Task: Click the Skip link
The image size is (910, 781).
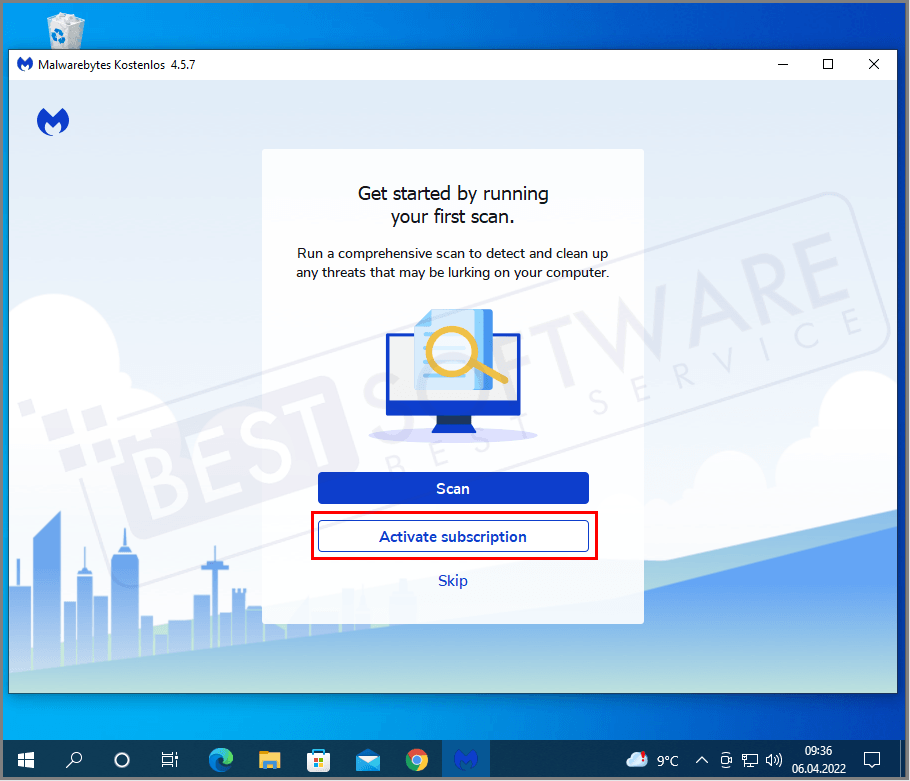Action: pos(453,581)
